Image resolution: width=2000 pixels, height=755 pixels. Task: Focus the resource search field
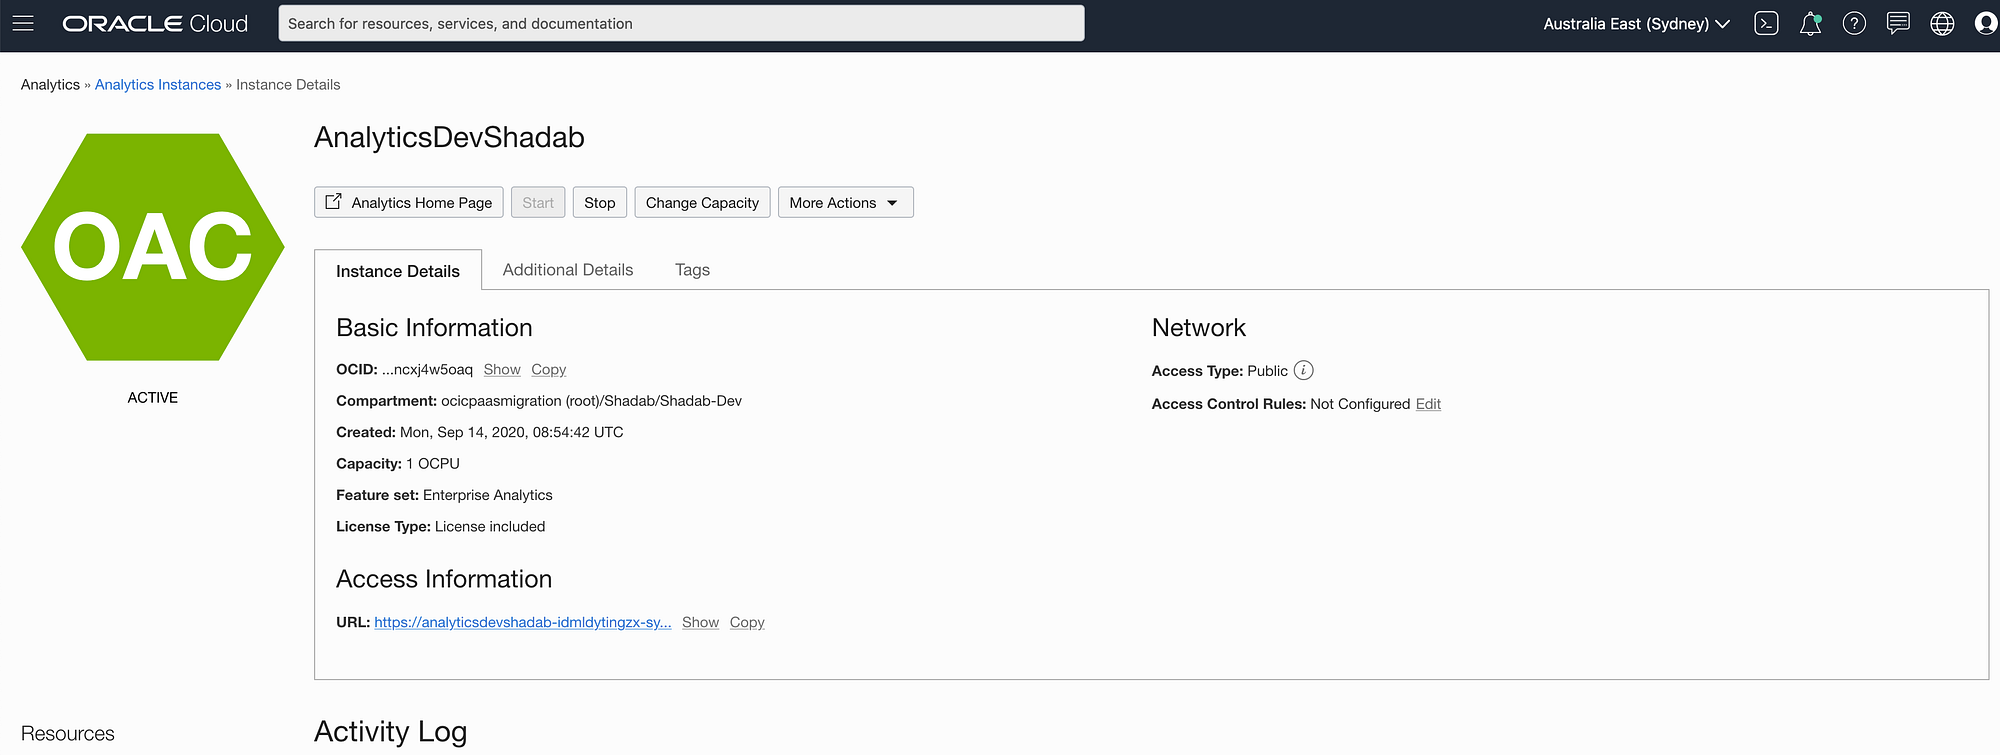click(681, 23)
